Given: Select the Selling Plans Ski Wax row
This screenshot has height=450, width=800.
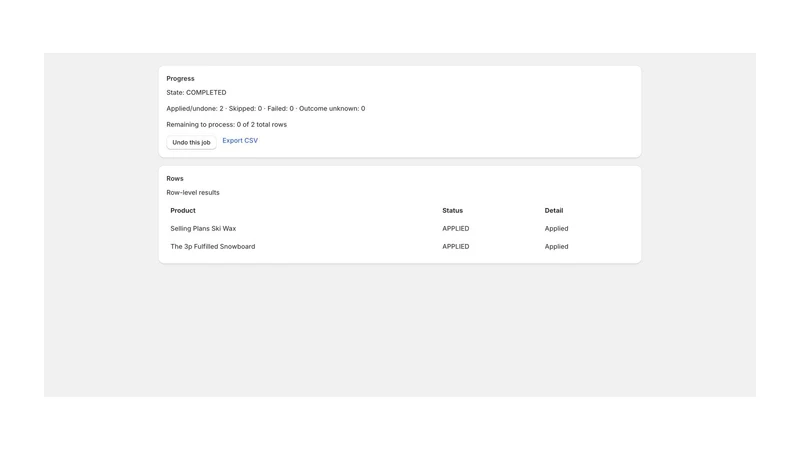Looking at the screenshot, I should [x=399, y=229].
